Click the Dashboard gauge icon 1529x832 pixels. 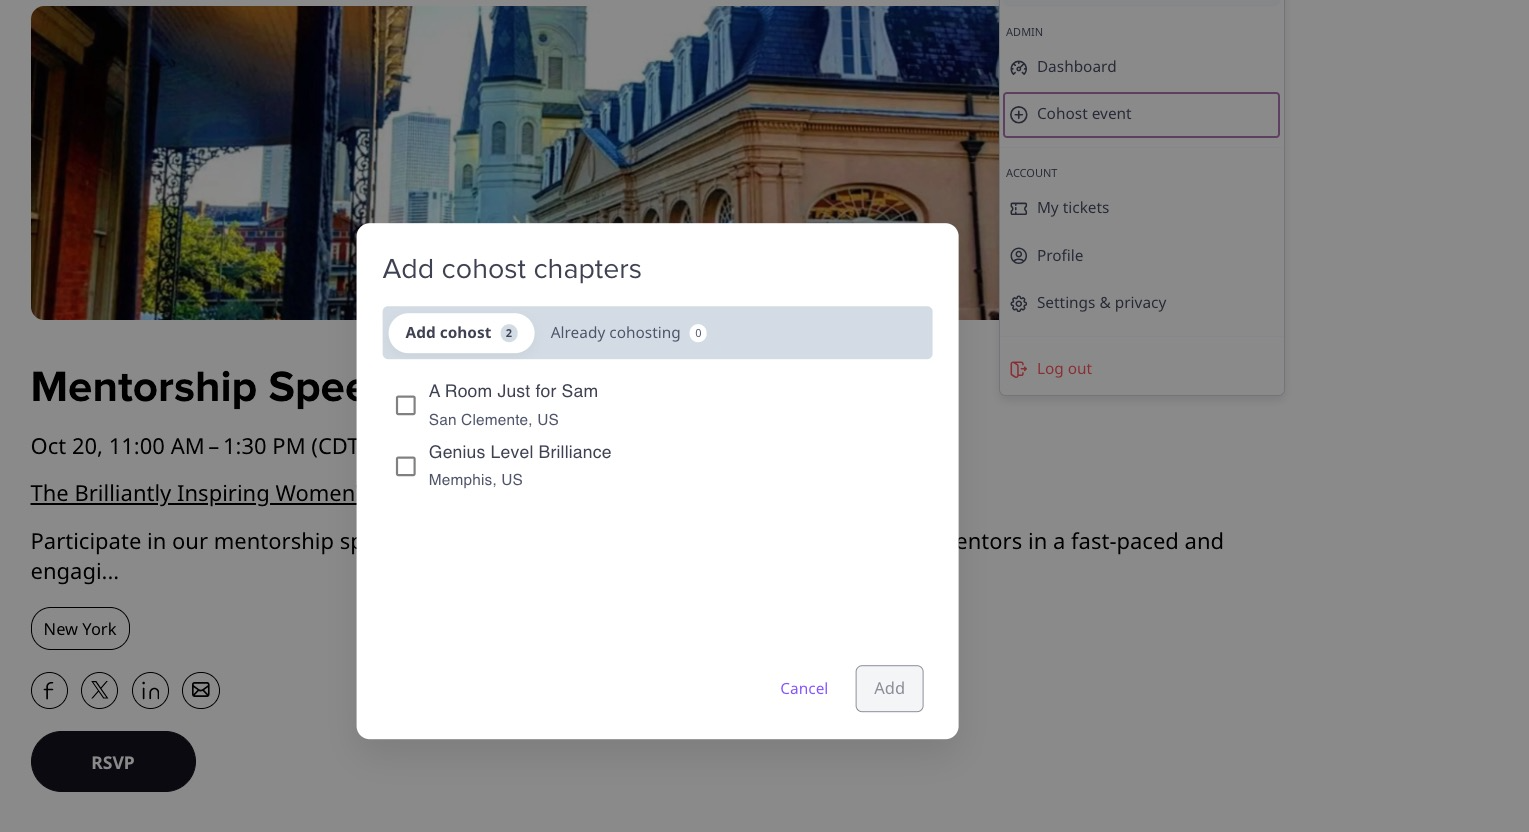tap(1018, 67)
